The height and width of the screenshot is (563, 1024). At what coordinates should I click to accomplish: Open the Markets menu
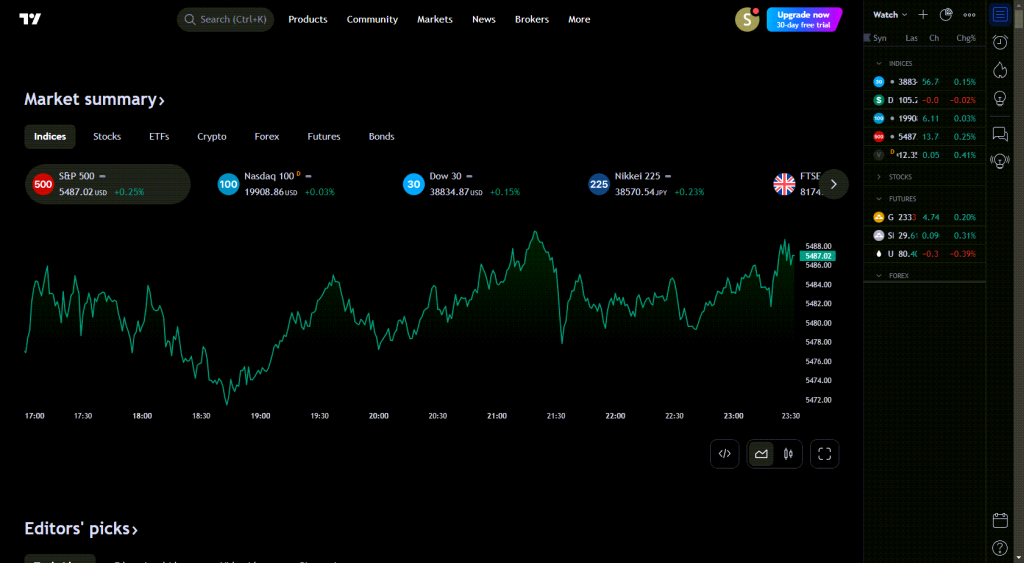pos(435,20)
